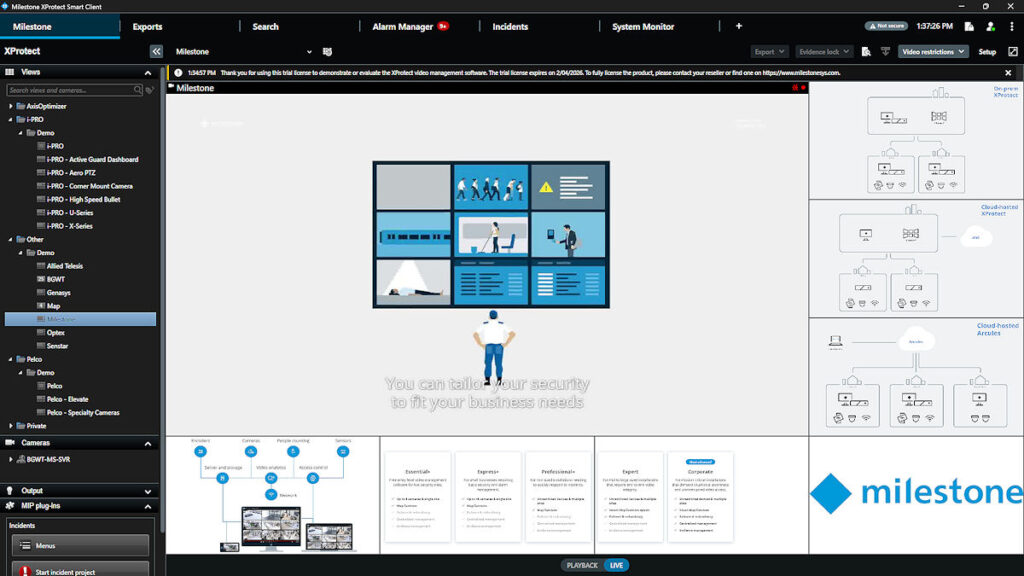The width and height of the screenshot is (1024, 576).
Task: Switch the player to PLAYBACK mode
Action: [583, 564]
